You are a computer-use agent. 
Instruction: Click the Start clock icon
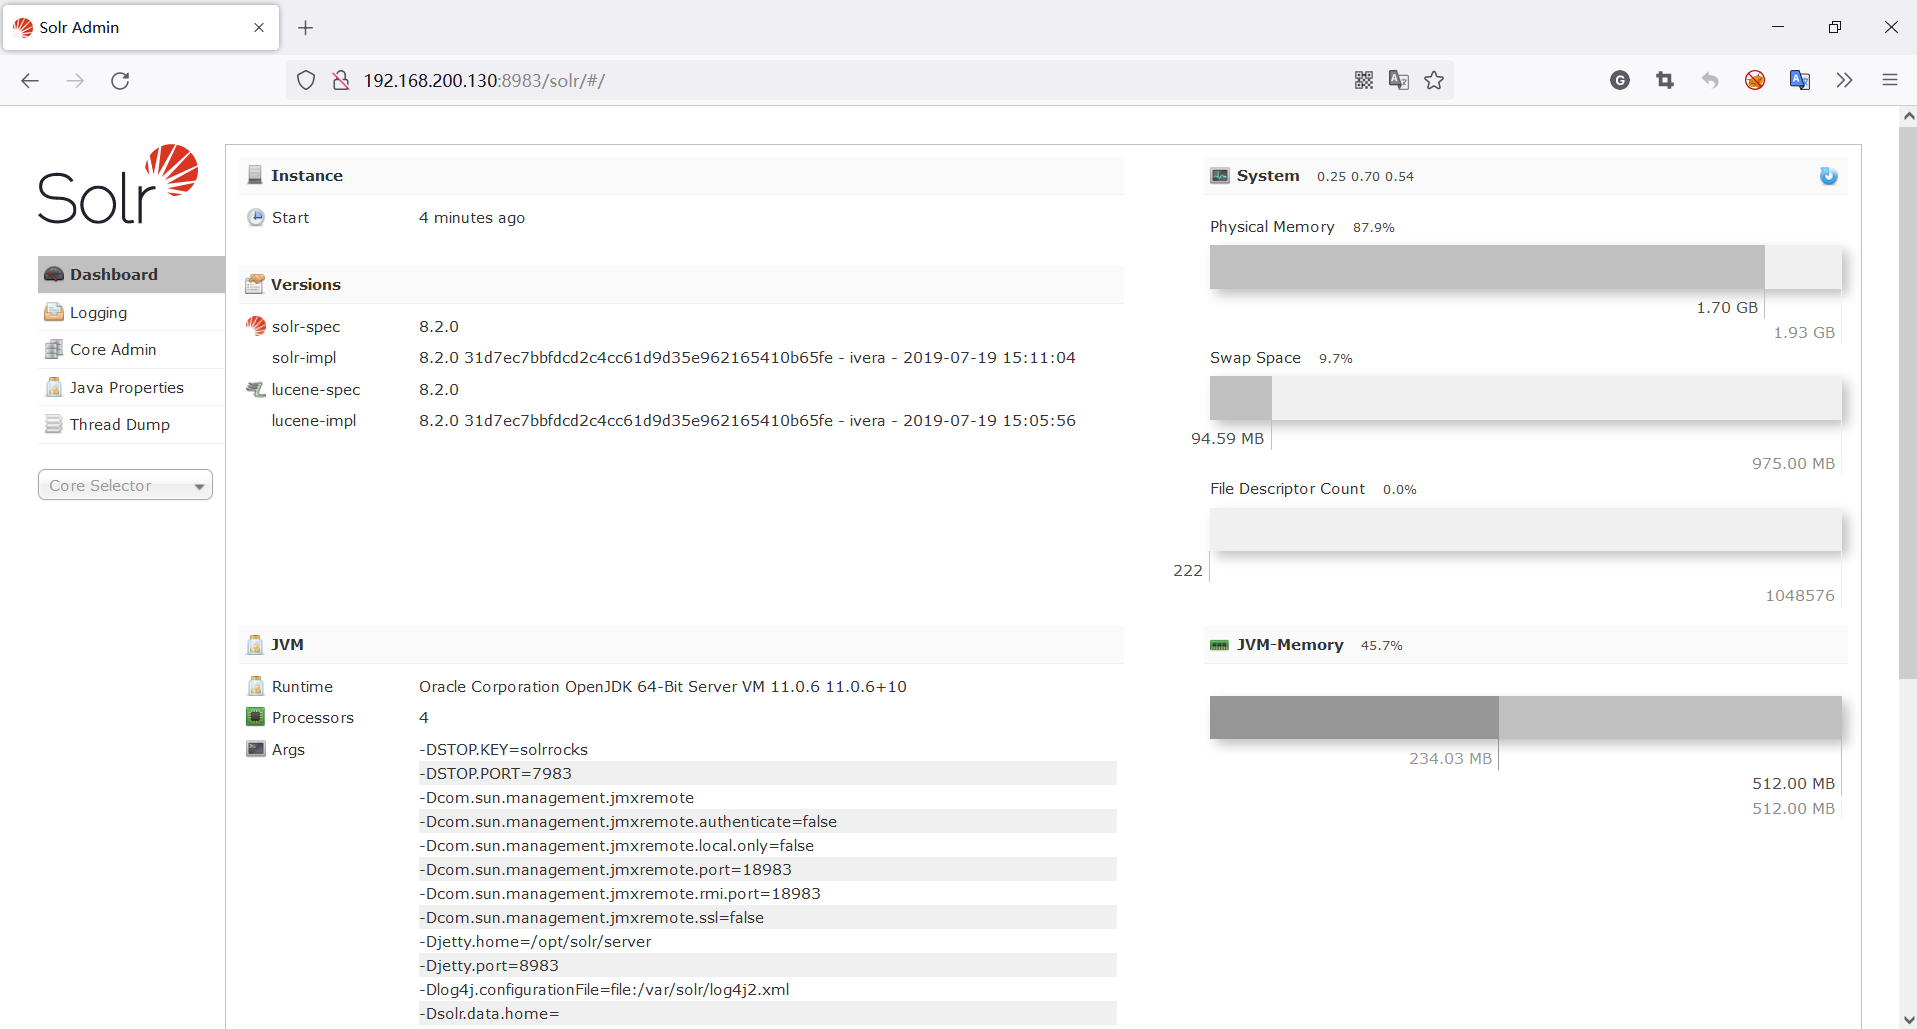[x=256, y=217]
